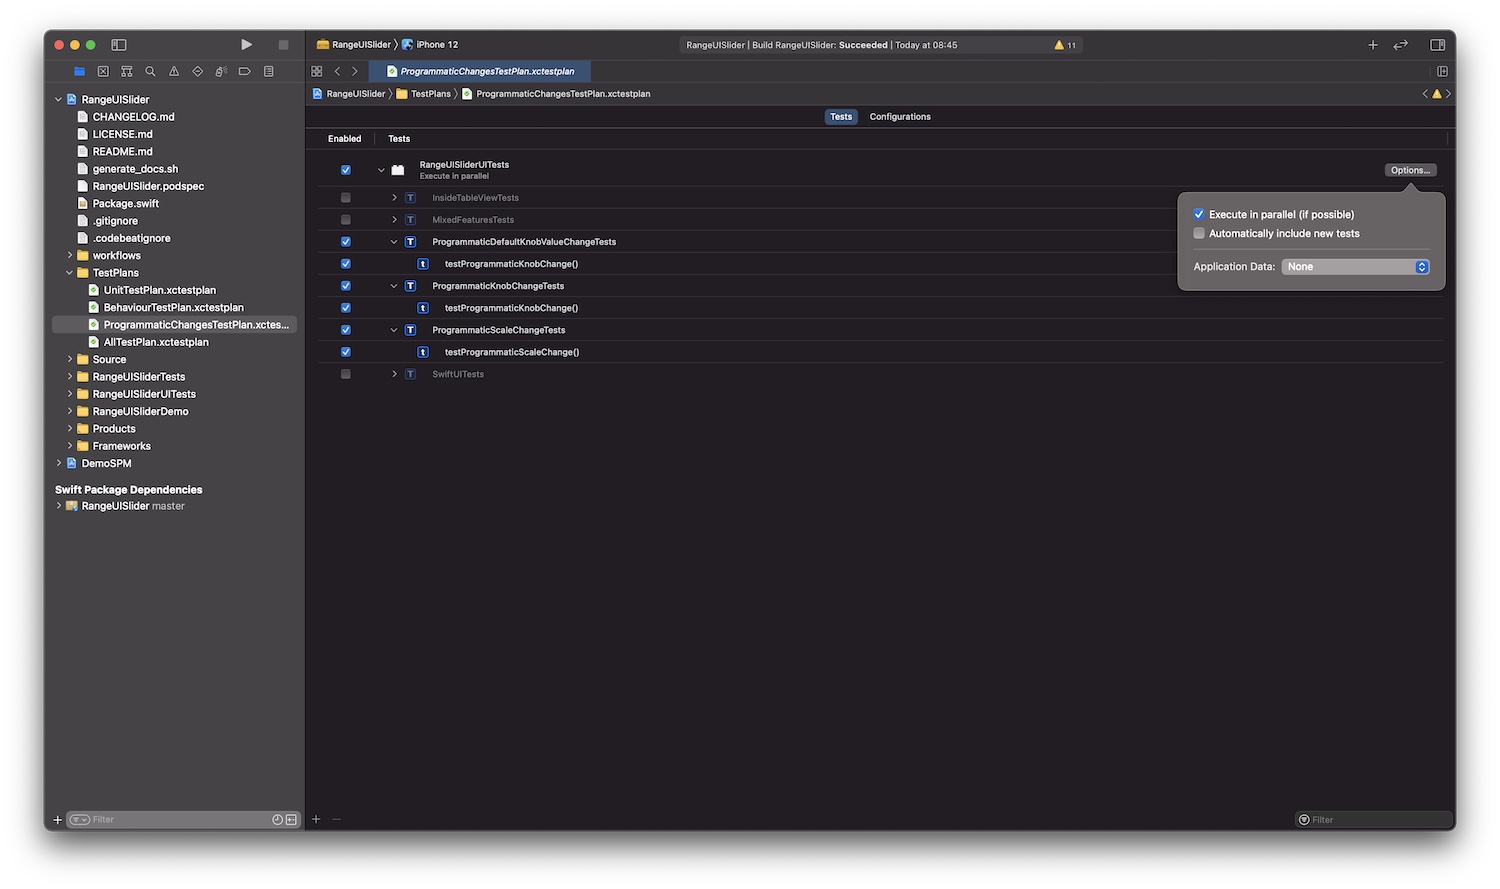Toggle the inspector panel
Viewport: 1500px width, 889px height.
1437,45
